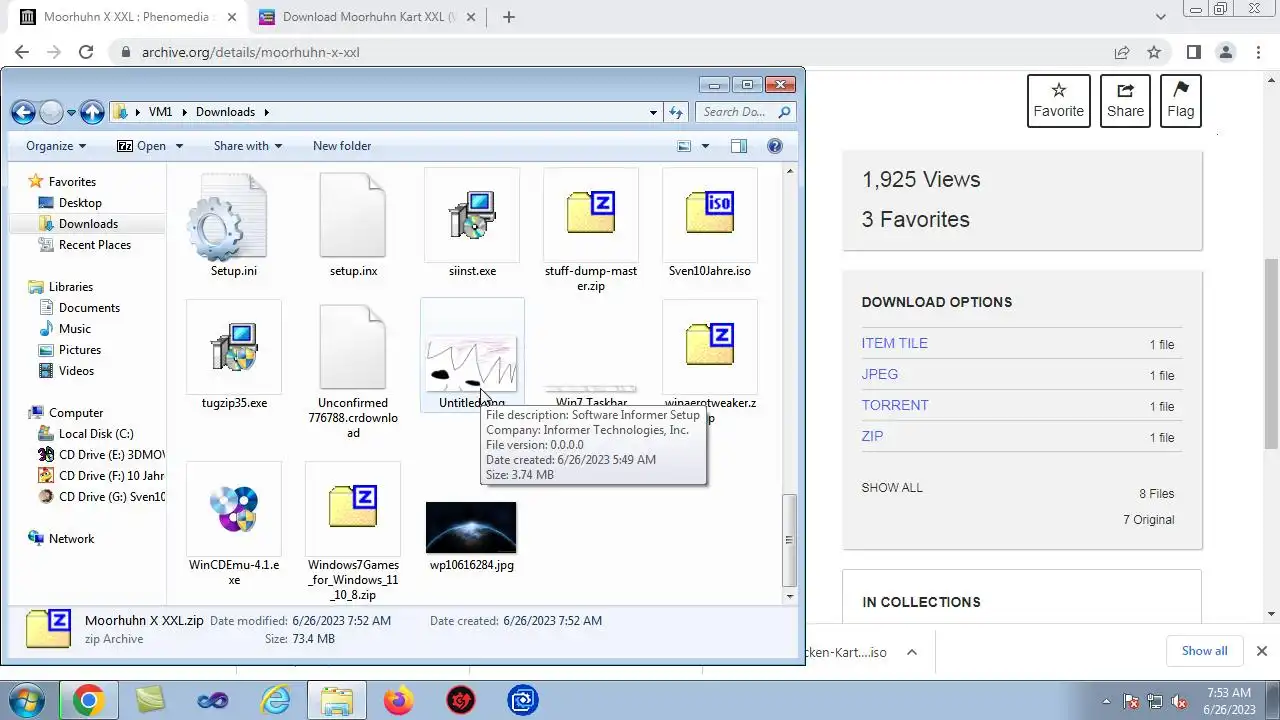Screen dimensions: 1280x720
Task: Select Documents library
Action: (x=89, y=308)
